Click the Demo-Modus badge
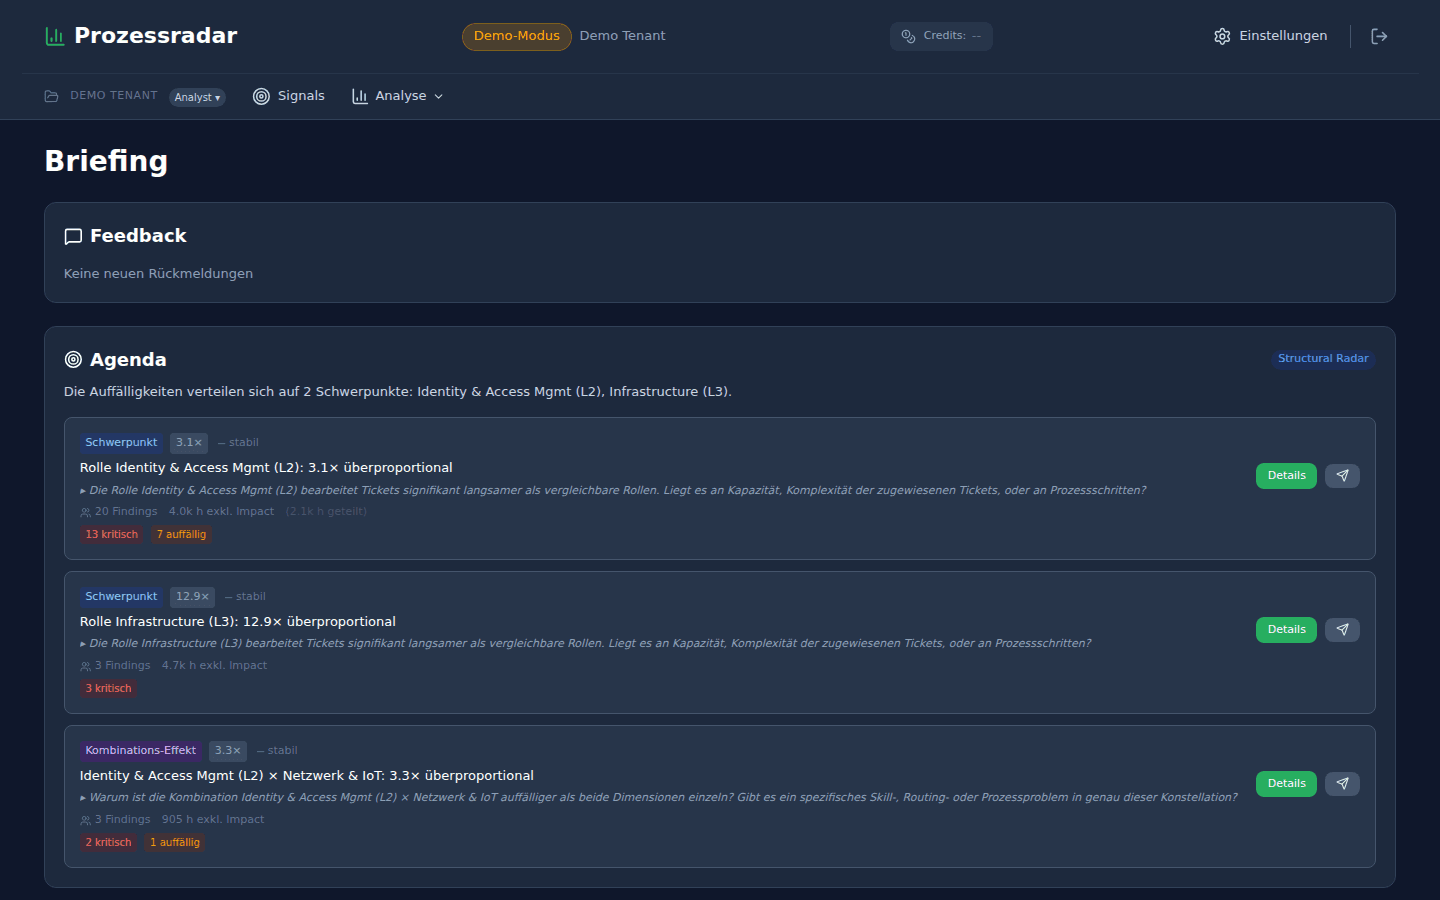Image resolution: width=1440 pixels, height=900 pixels. point(516,36)
